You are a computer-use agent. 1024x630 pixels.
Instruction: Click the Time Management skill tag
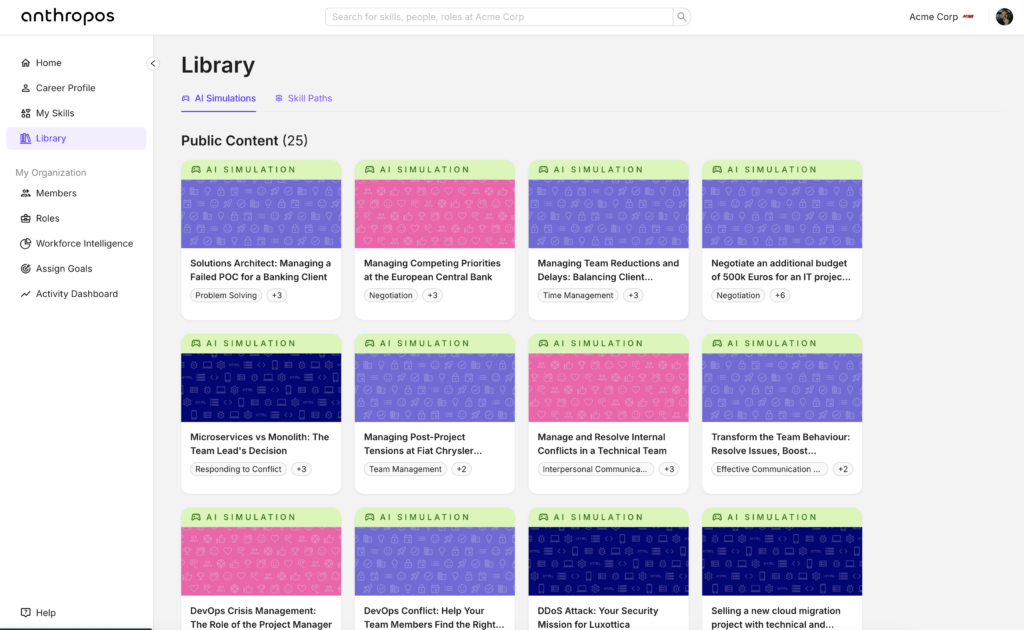[578, 295]
